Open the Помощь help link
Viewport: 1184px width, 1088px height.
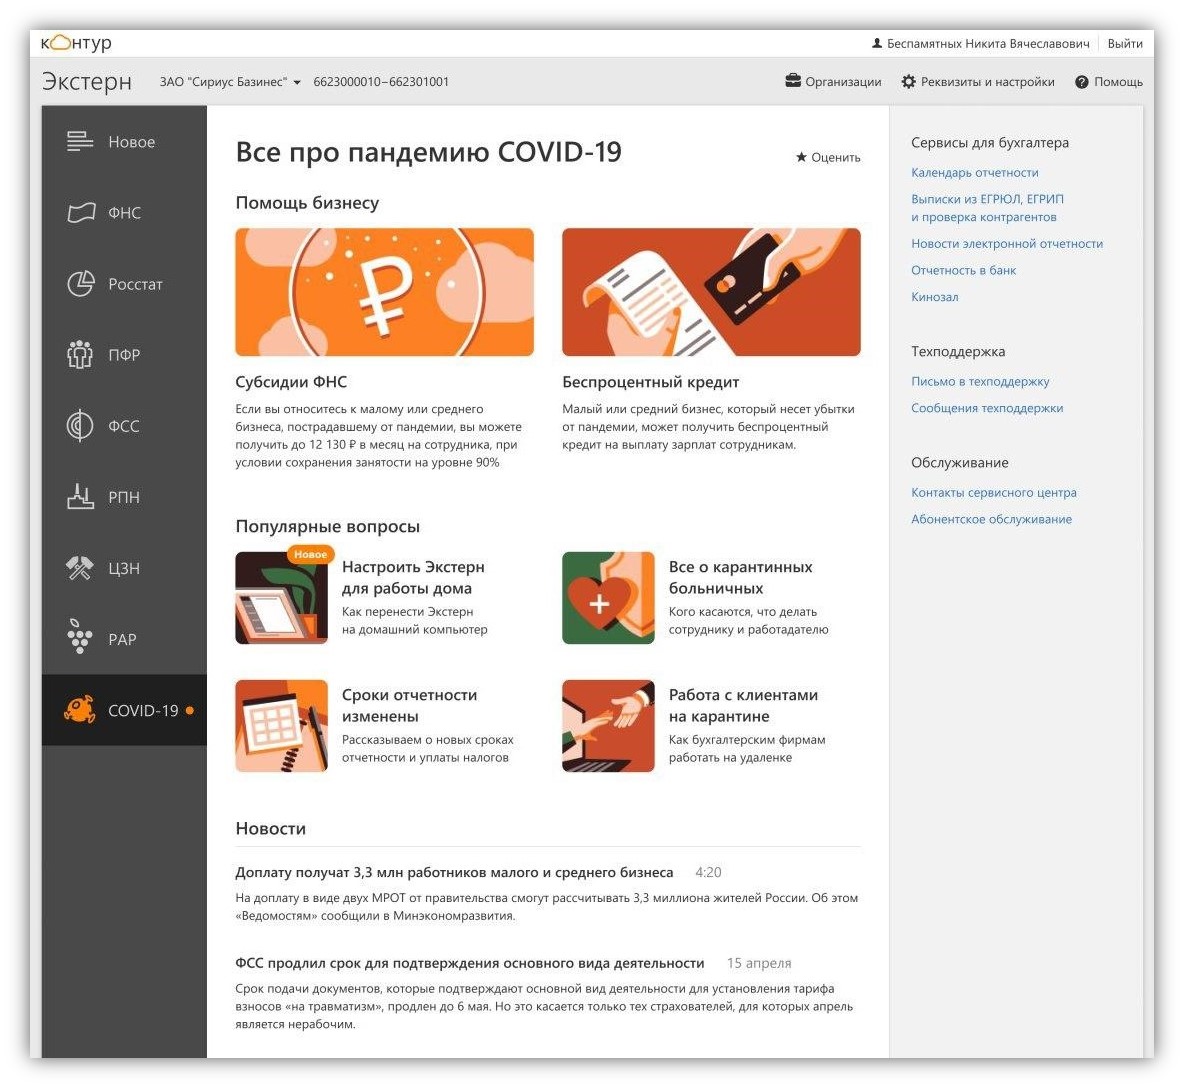1109,82
